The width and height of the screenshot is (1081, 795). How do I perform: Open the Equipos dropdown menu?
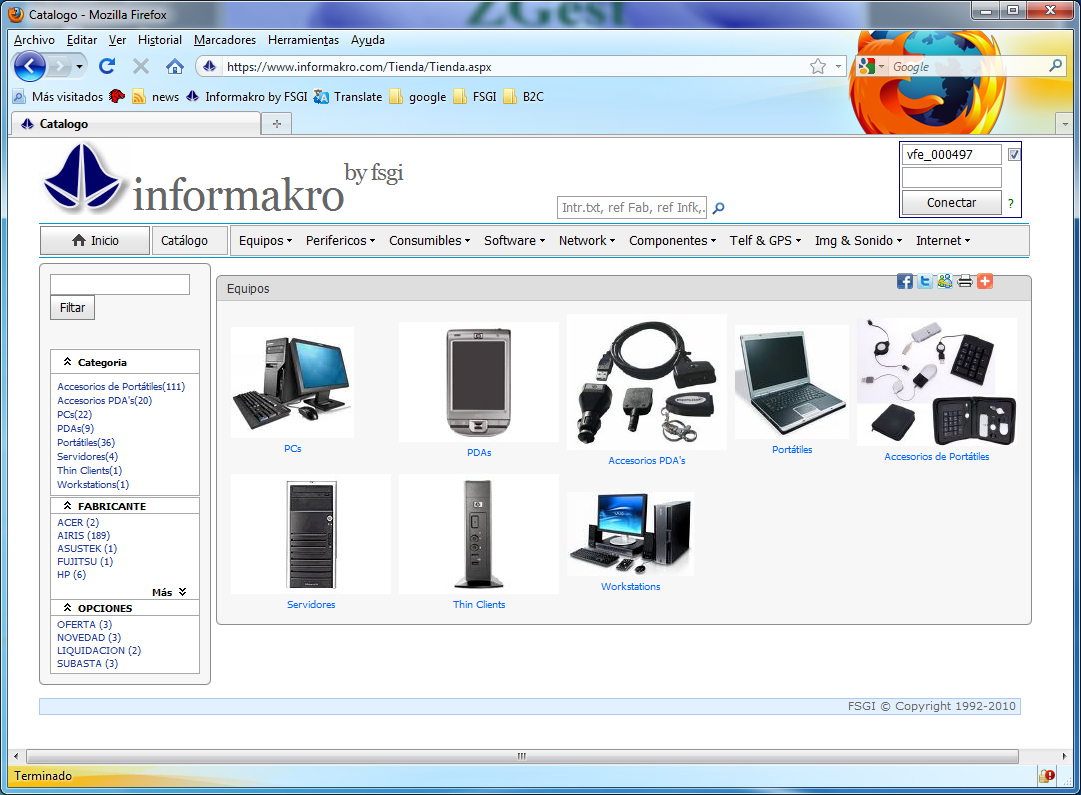(x=265, y=241)
